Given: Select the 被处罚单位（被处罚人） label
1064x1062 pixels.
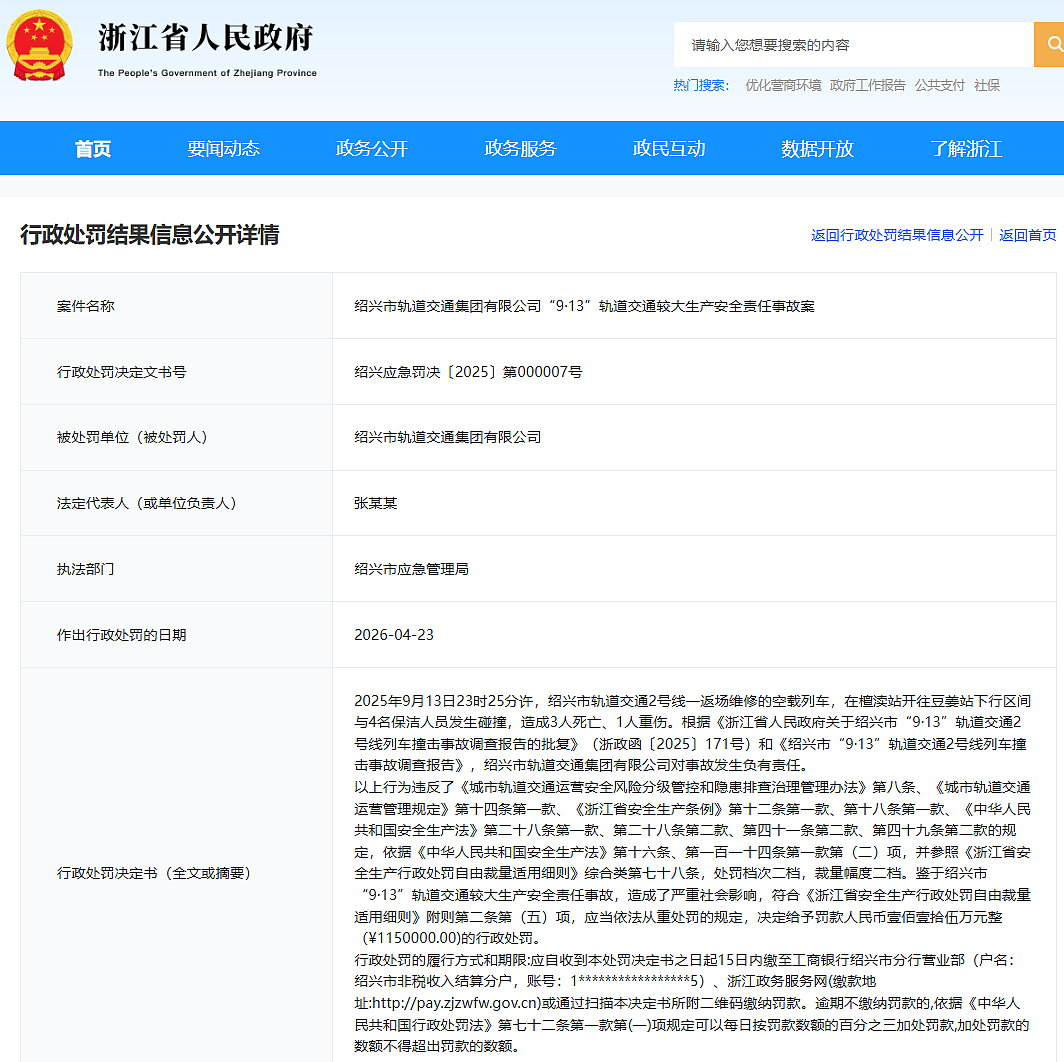Looking at the screenshot, I should point(132,438).
